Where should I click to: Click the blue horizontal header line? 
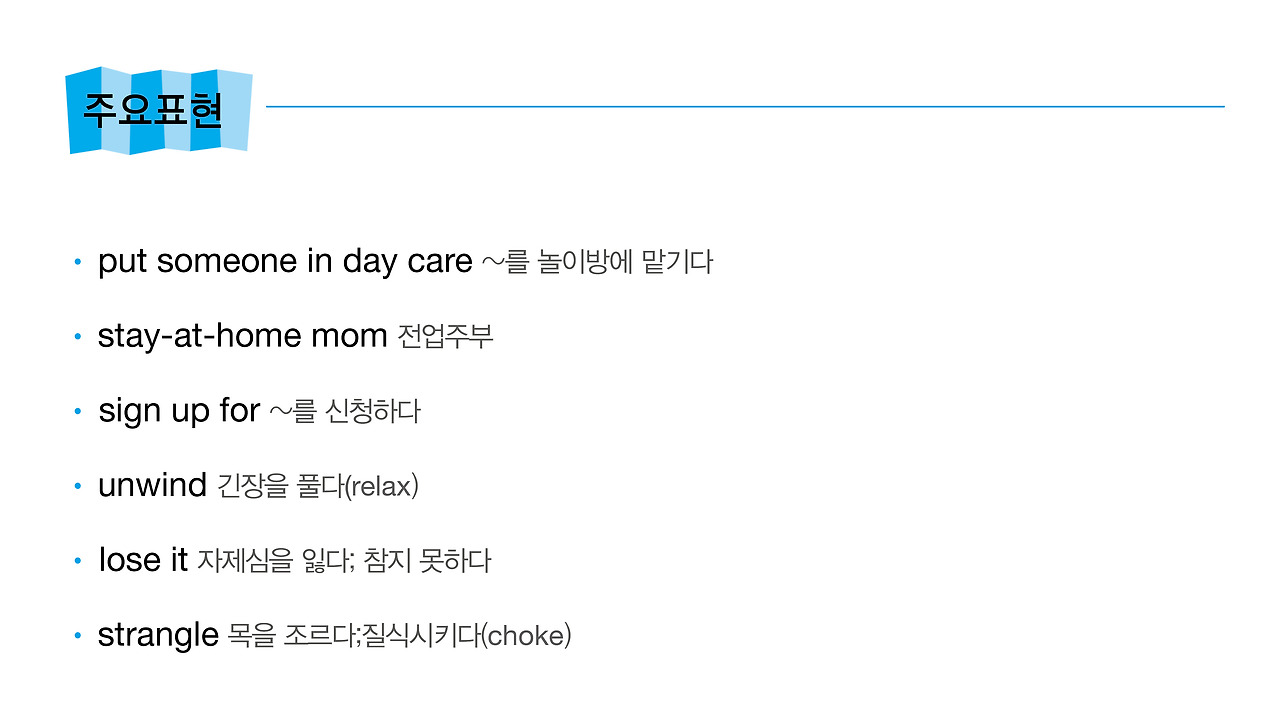click(745, 106)
